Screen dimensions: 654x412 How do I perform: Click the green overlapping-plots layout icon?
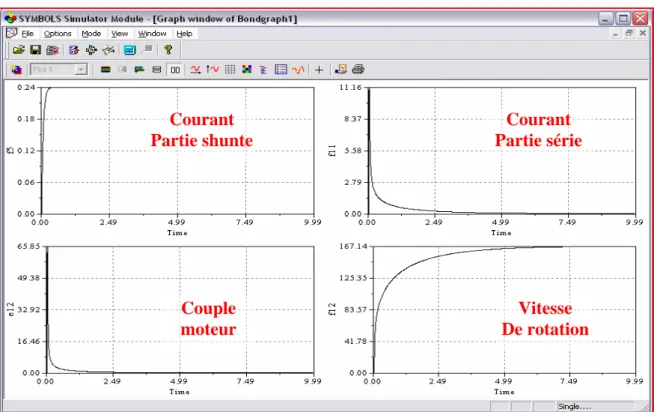coord(139,70)
